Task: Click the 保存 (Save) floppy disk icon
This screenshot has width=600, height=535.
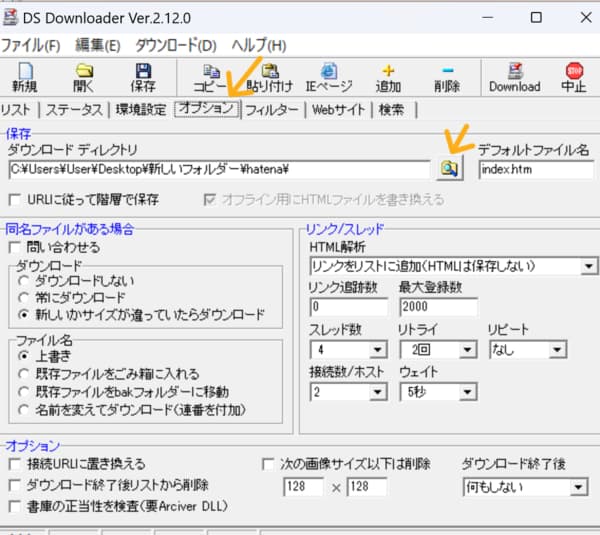Action: coord(144,77)
